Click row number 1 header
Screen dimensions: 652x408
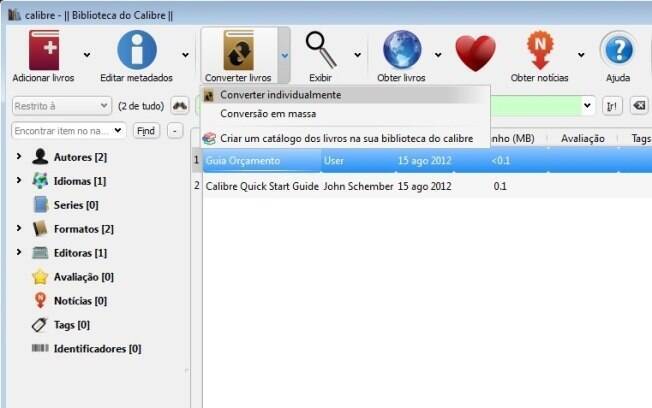197,160
